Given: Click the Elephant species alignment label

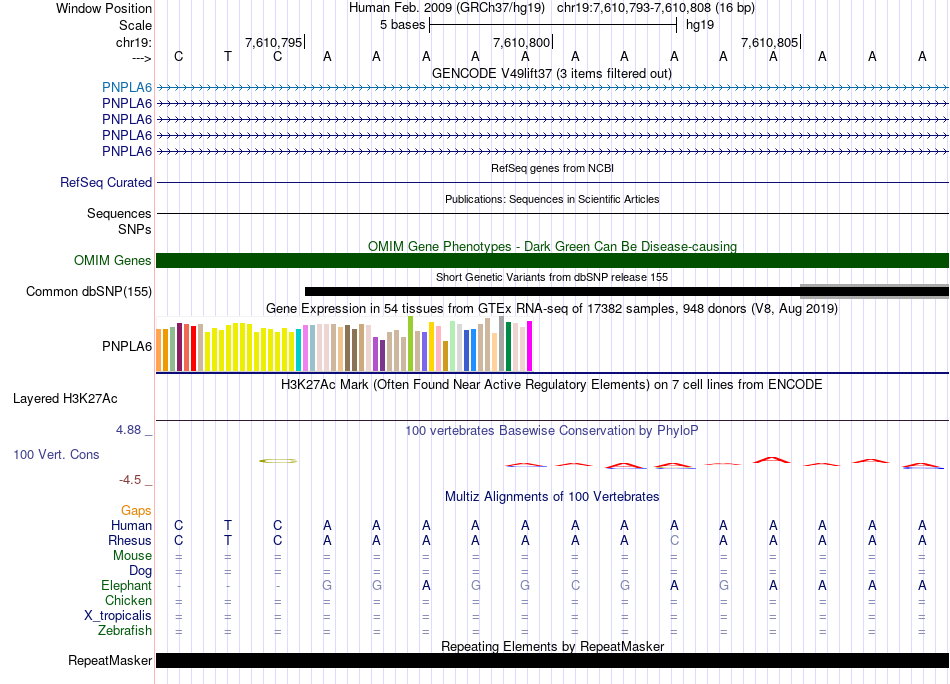Looking at the screenshot, I should [x=126, y=586].
